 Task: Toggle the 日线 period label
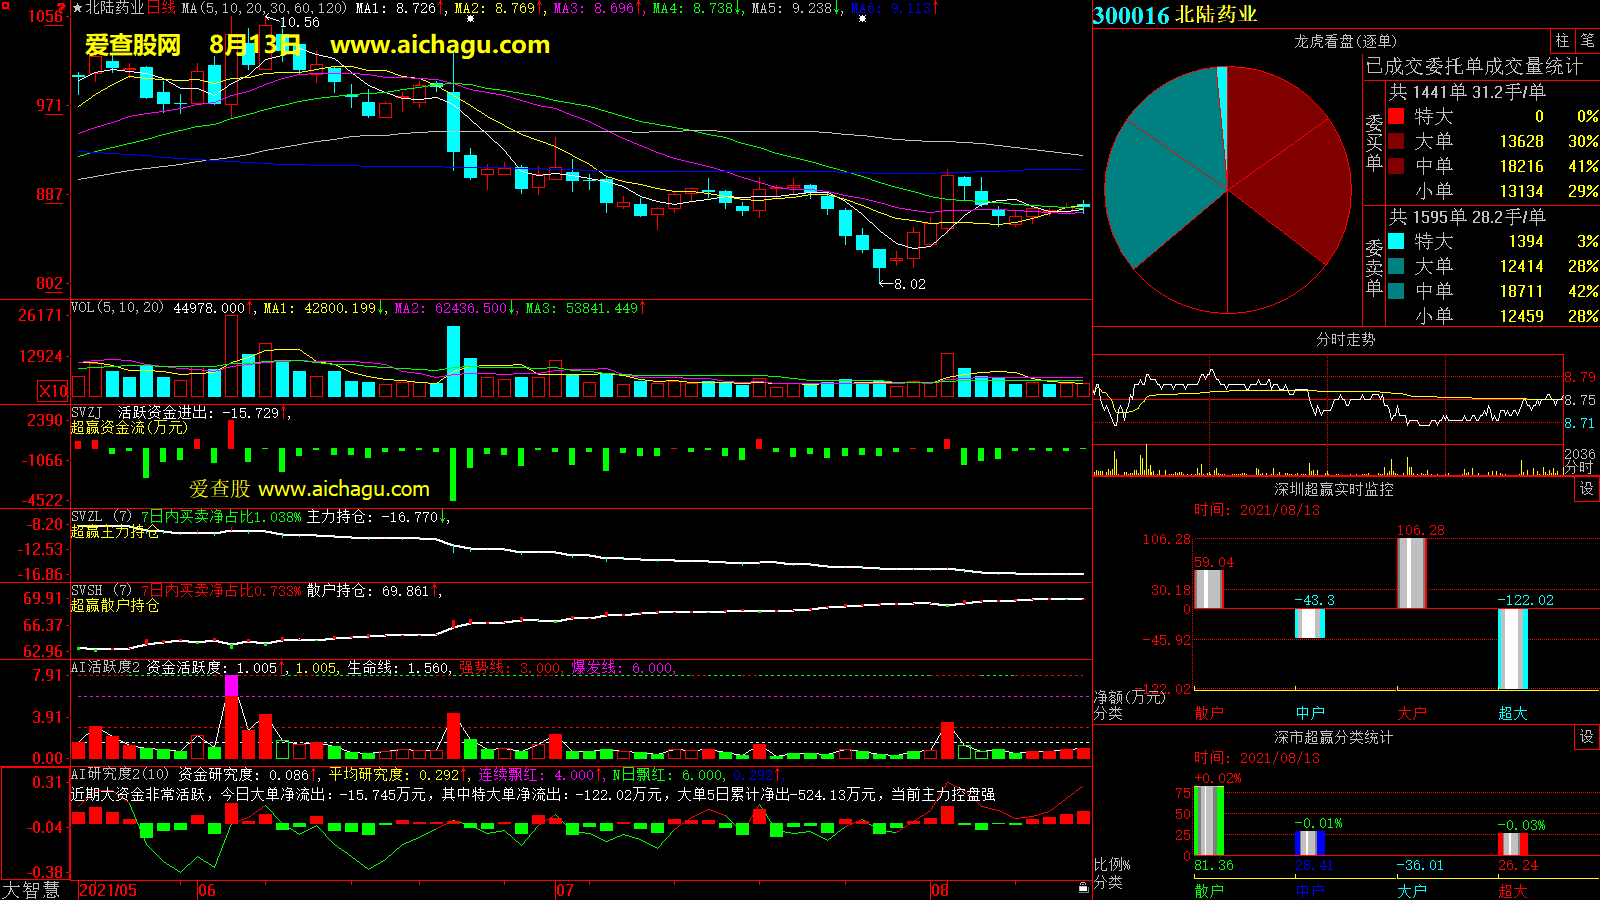[x=162, y=8]
